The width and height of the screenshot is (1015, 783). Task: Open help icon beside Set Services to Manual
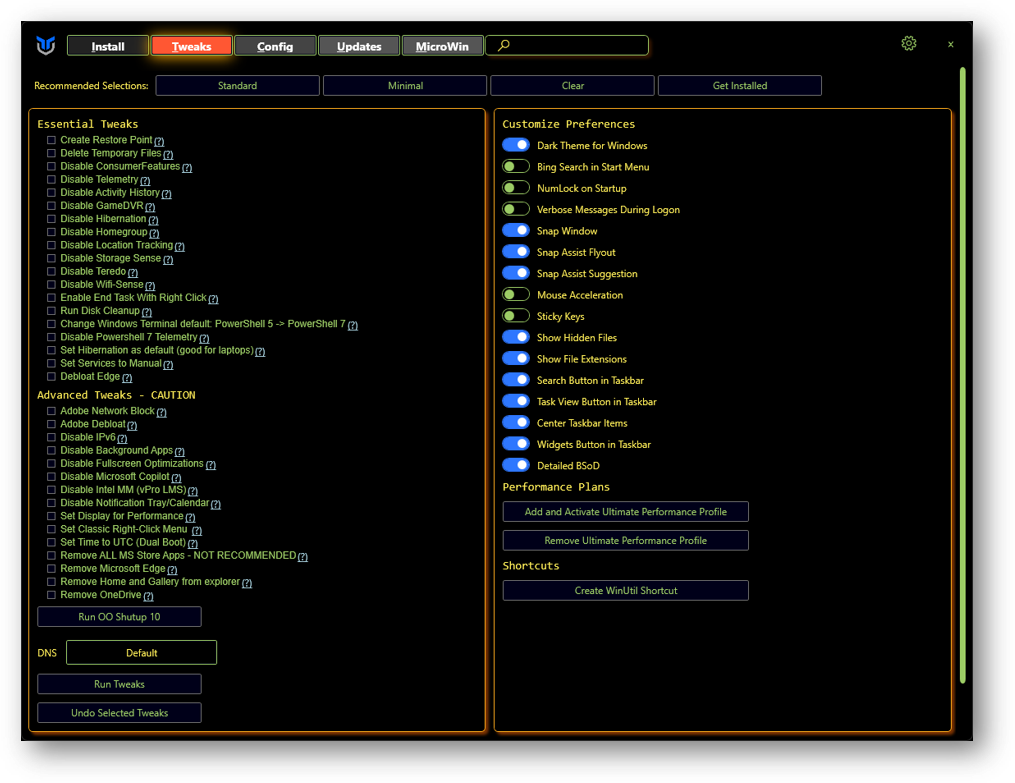pos(168,365)
